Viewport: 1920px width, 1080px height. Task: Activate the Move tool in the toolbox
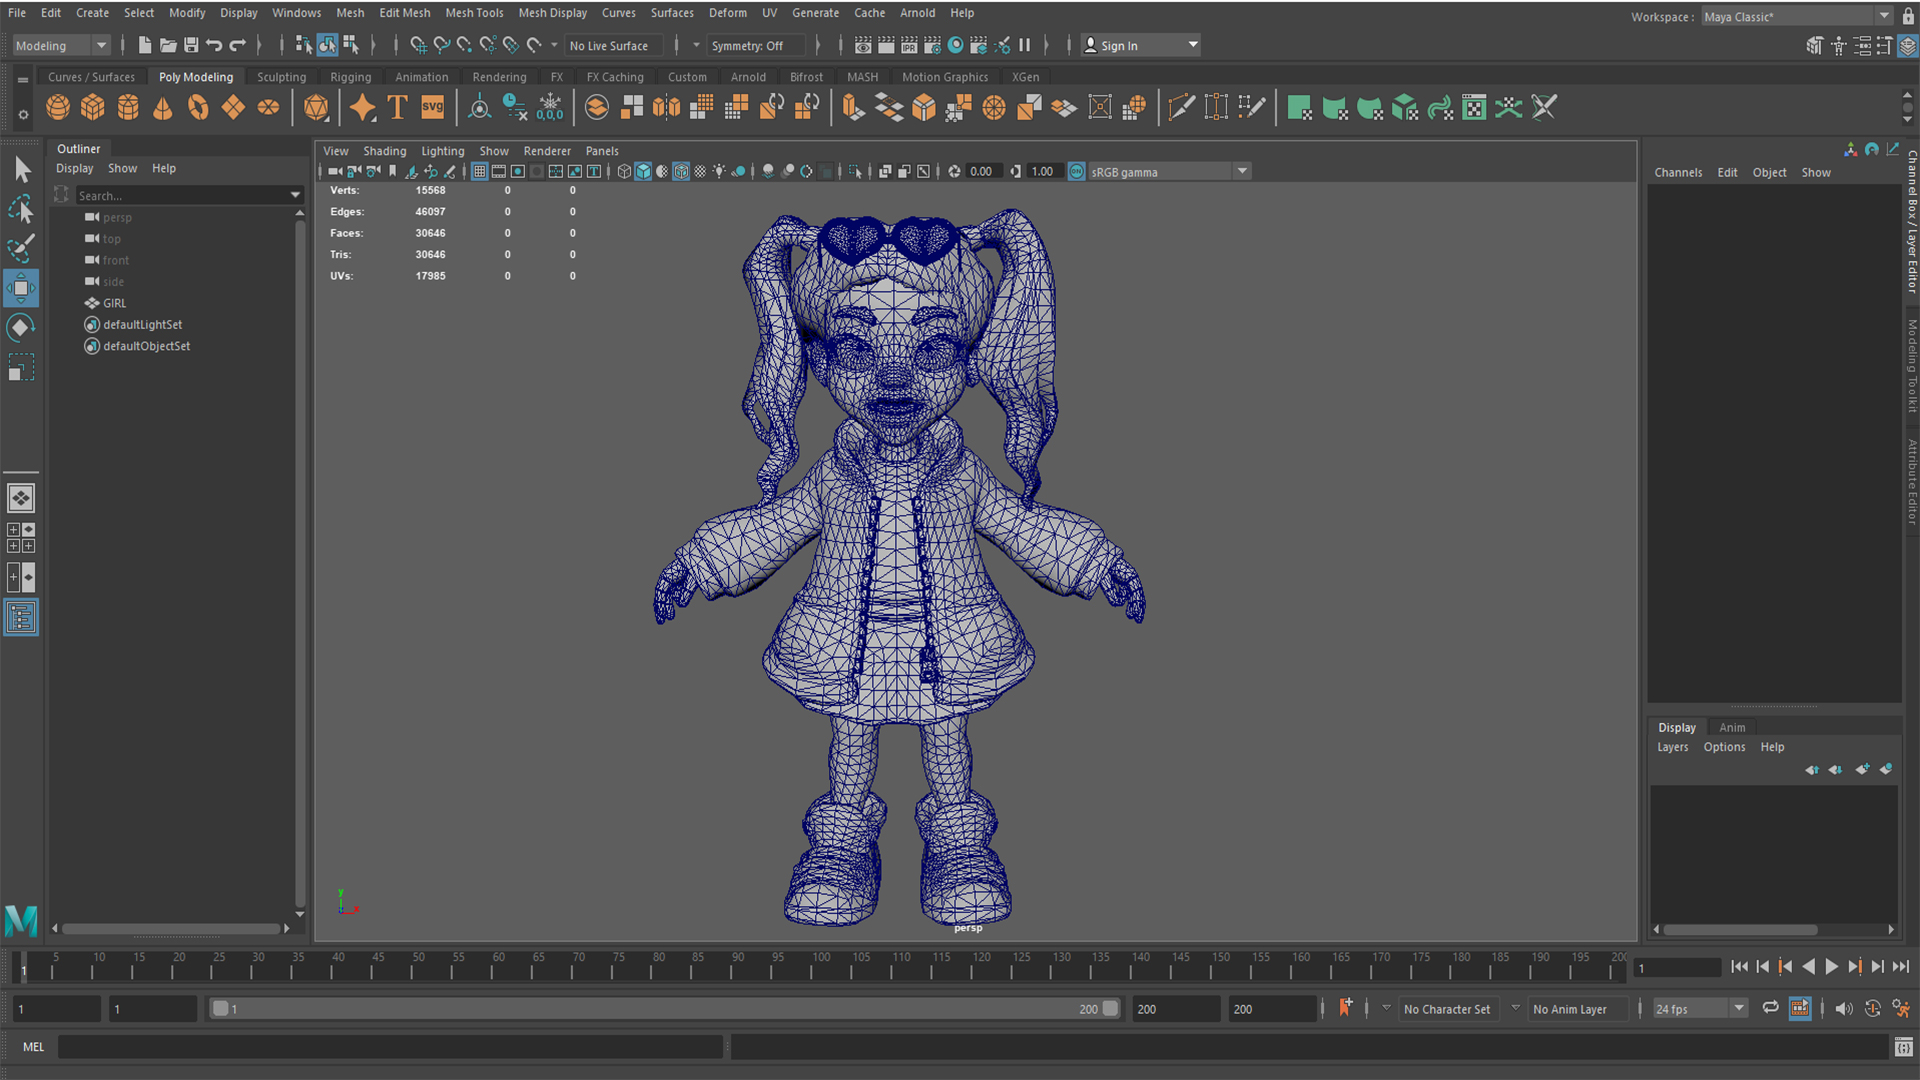pos(21,288)
